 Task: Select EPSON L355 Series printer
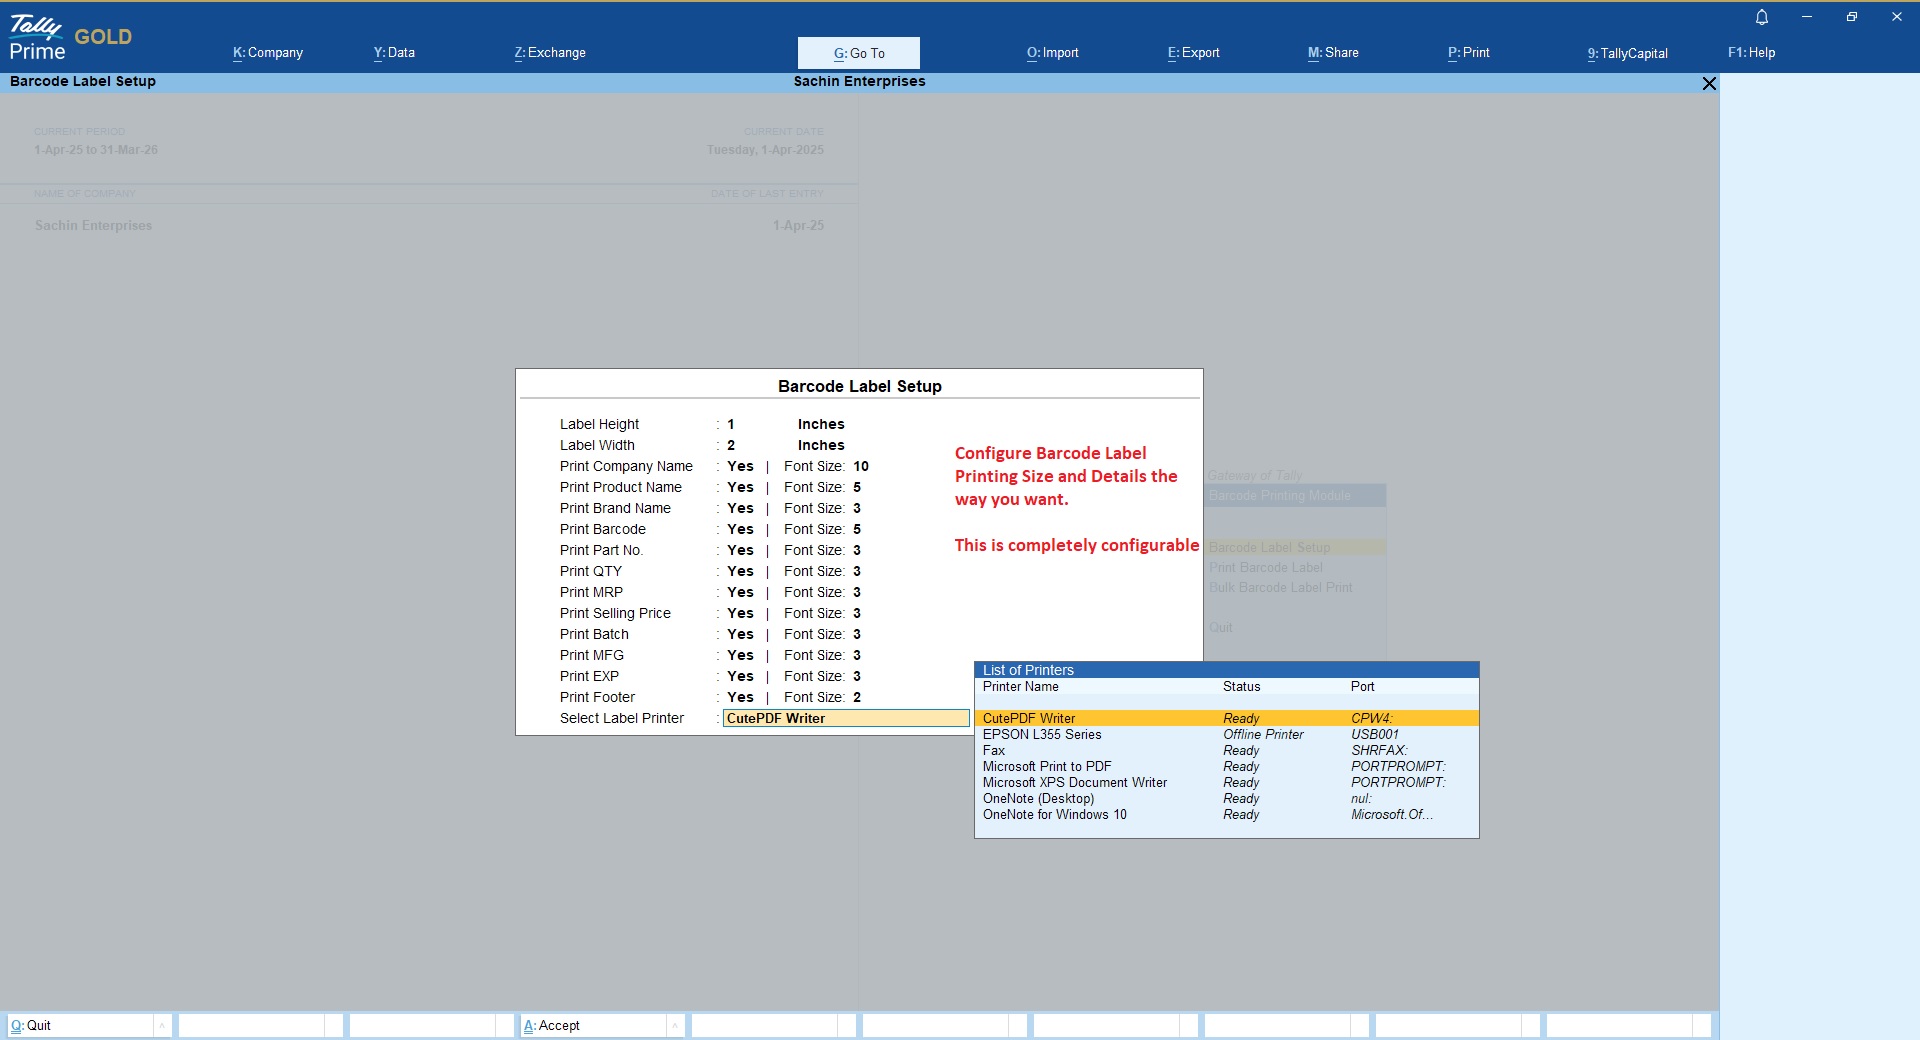tap(1042, 734)
